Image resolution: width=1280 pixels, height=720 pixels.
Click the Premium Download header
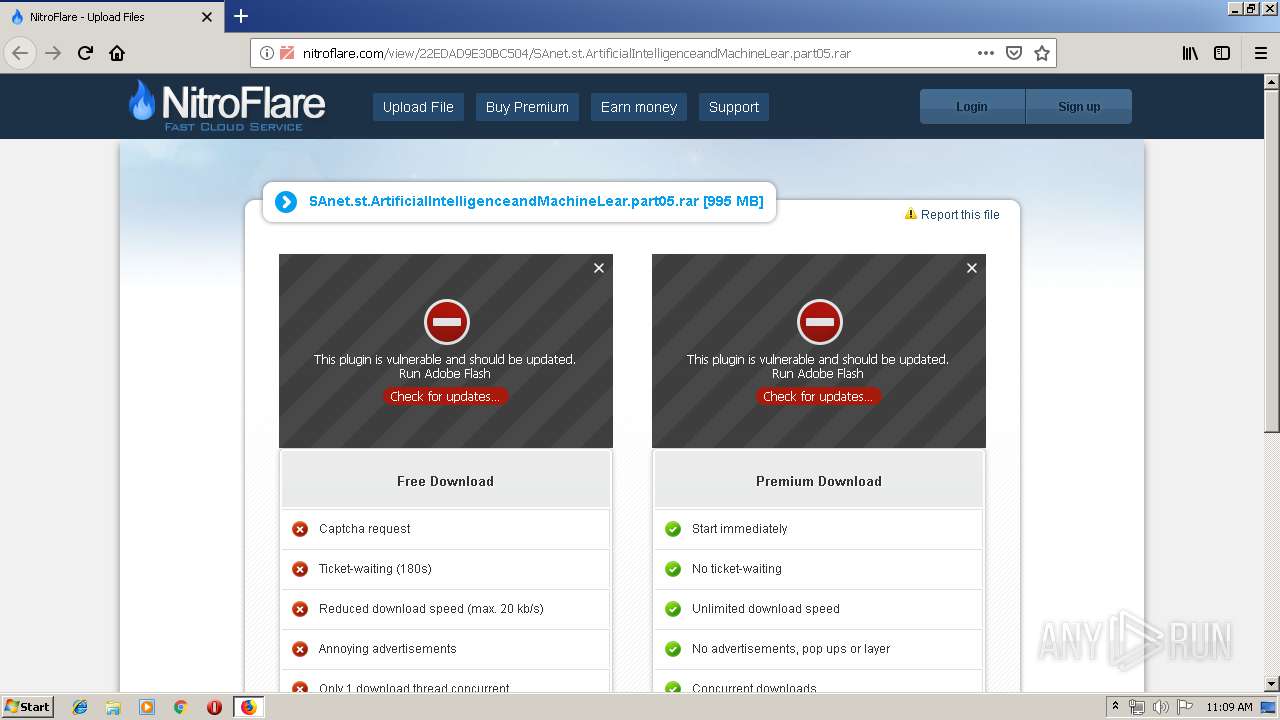819,481
